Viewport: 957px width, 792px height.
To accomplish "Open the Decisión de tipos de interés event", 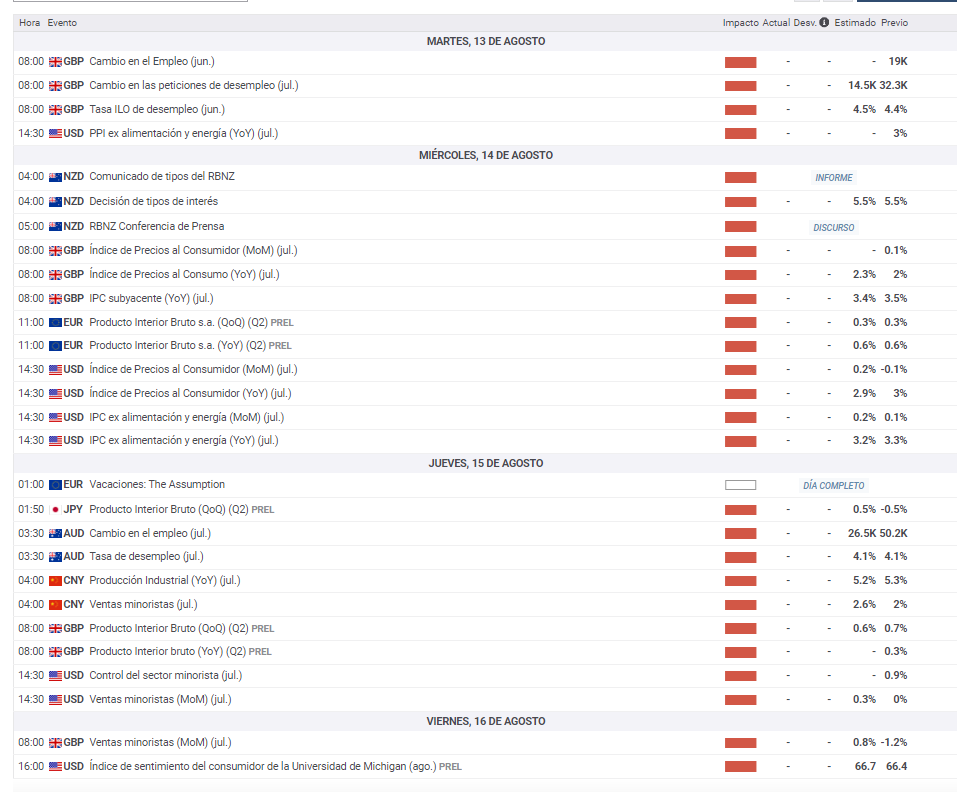I will coord(153,201).
